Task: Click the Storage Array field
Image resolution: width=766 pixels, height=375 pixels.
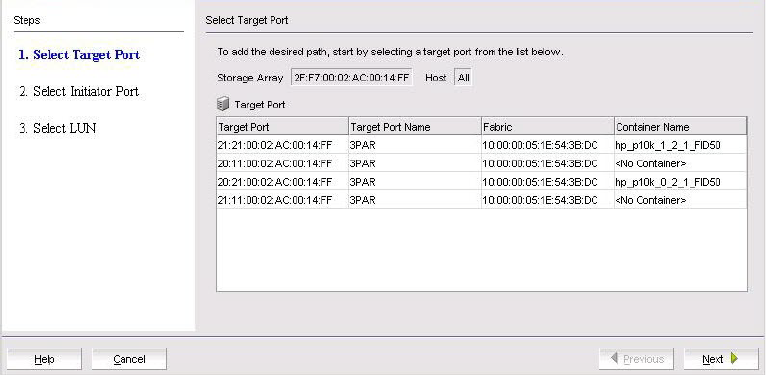Action: (x=352, y=78)
